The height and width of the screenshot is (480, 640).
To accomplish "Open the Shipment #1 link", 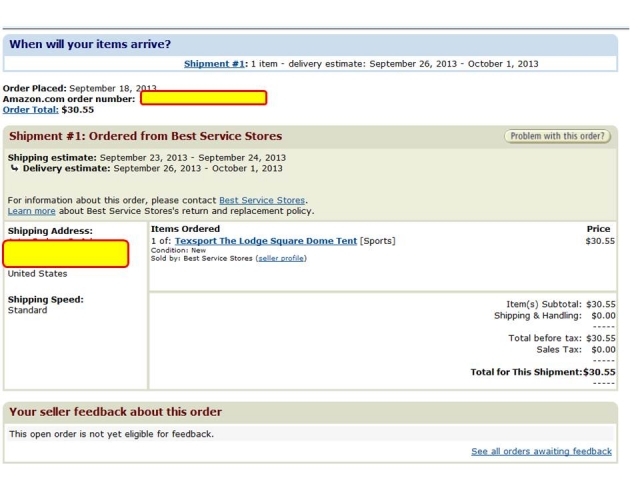I will (214, 64).
